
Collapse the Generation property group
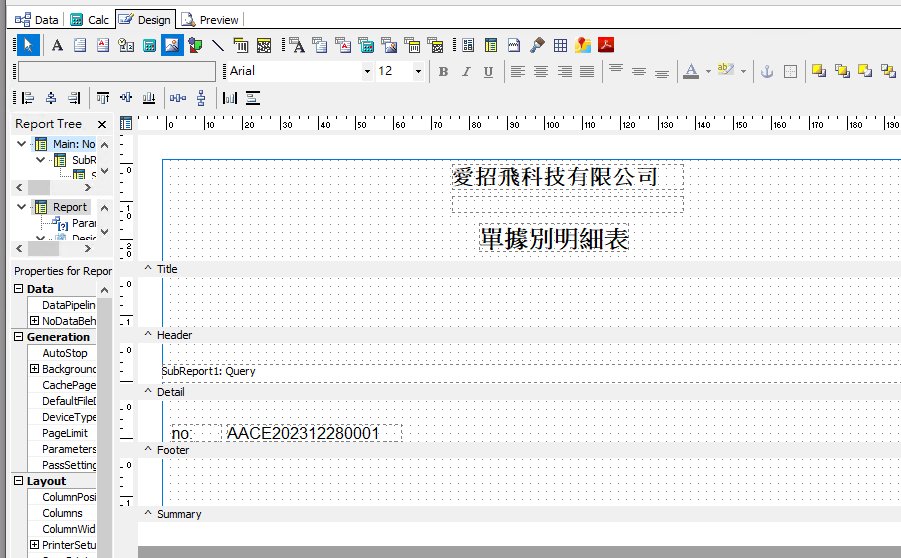click(19, 338)
